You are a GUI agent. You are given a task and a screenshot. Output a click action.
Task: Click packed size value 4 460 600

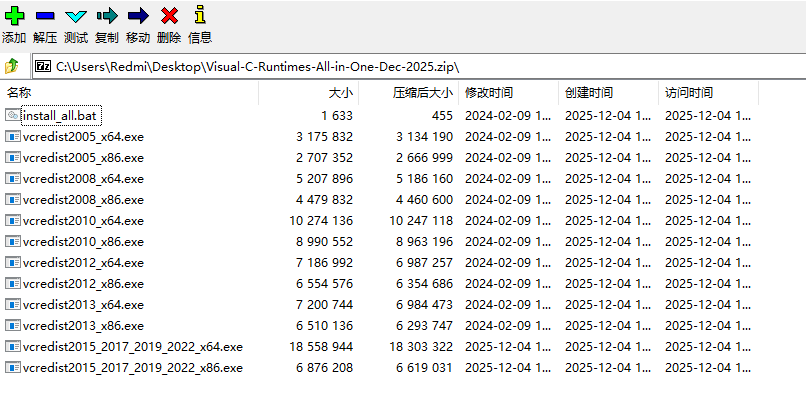tap(425, 200)
